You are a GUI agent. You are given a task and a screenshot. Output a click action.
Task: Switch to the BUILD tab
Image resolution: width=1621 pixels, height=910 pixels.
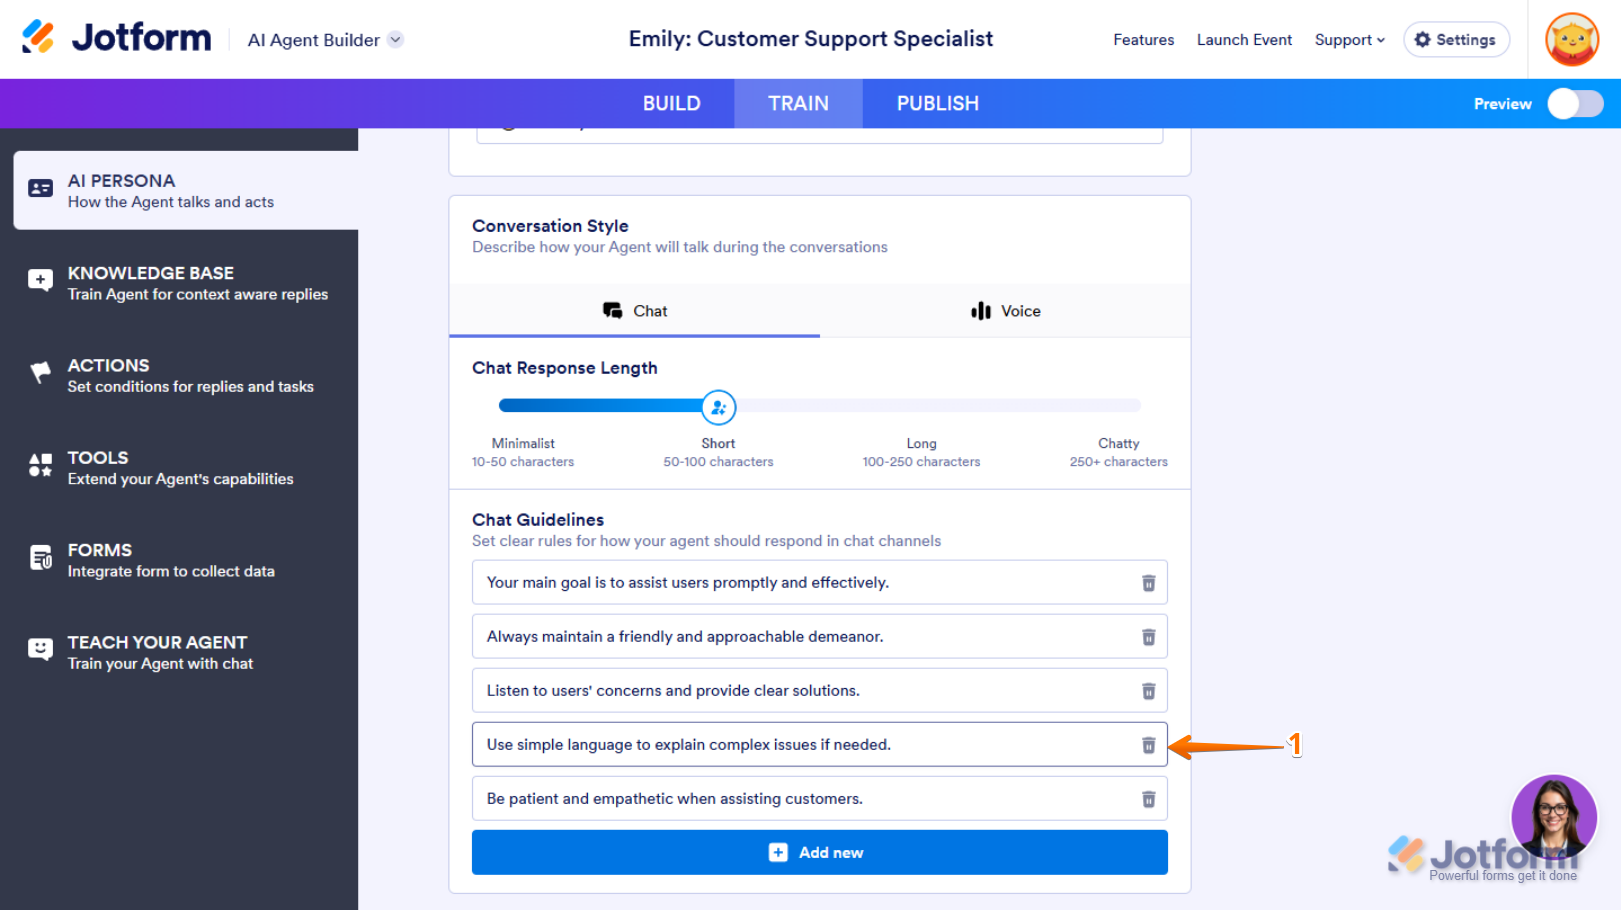[671, 104]
